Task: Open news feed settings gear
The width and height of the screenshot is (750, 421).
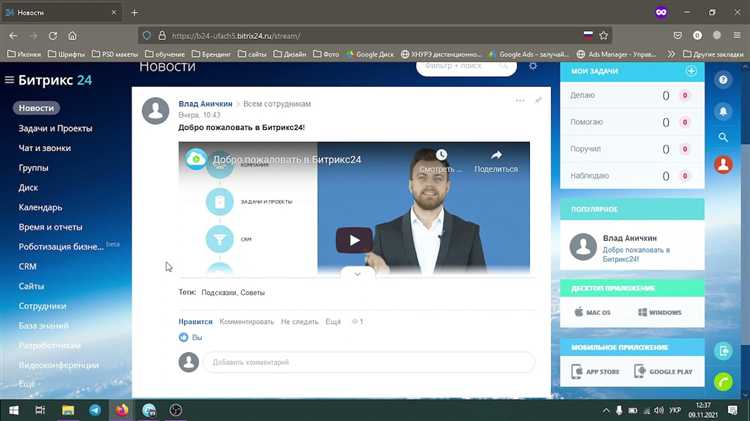Action: coord(533,66)
